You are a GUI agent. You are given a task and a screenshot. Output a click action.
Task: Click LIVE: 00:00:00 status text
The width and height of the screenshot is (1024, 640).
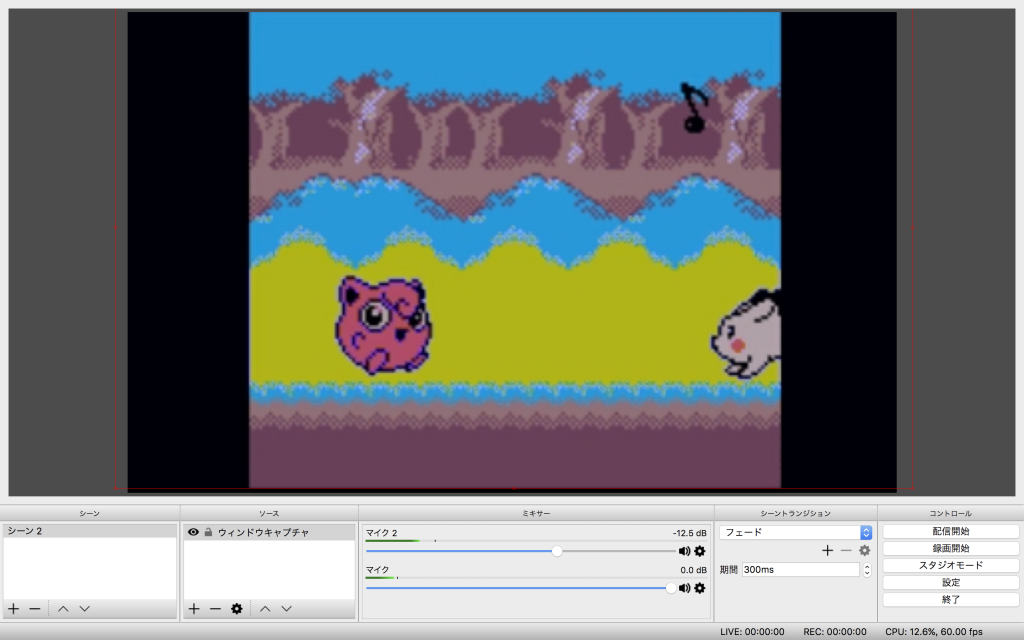(x=752, y=632)
